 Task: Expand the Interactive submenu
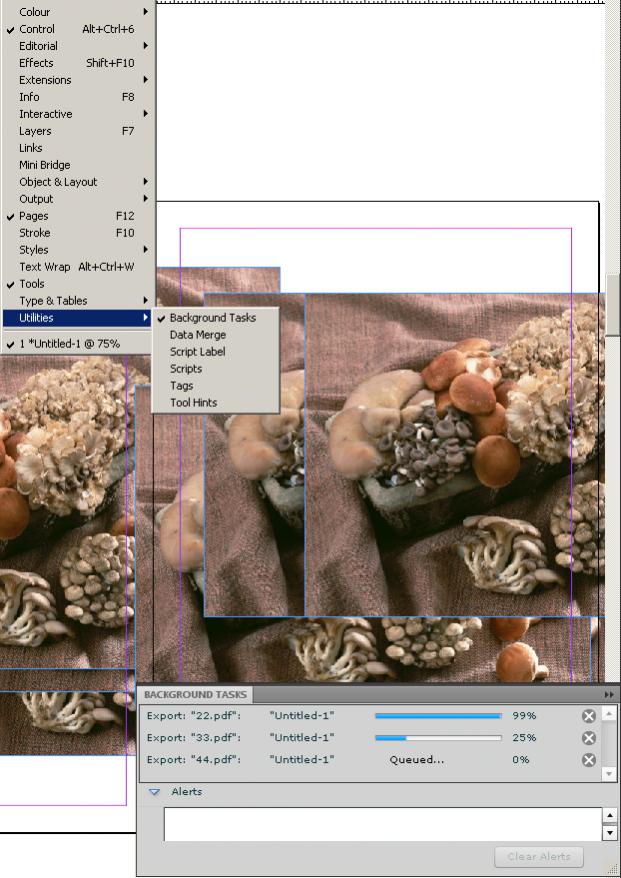(x=77, y=114)
